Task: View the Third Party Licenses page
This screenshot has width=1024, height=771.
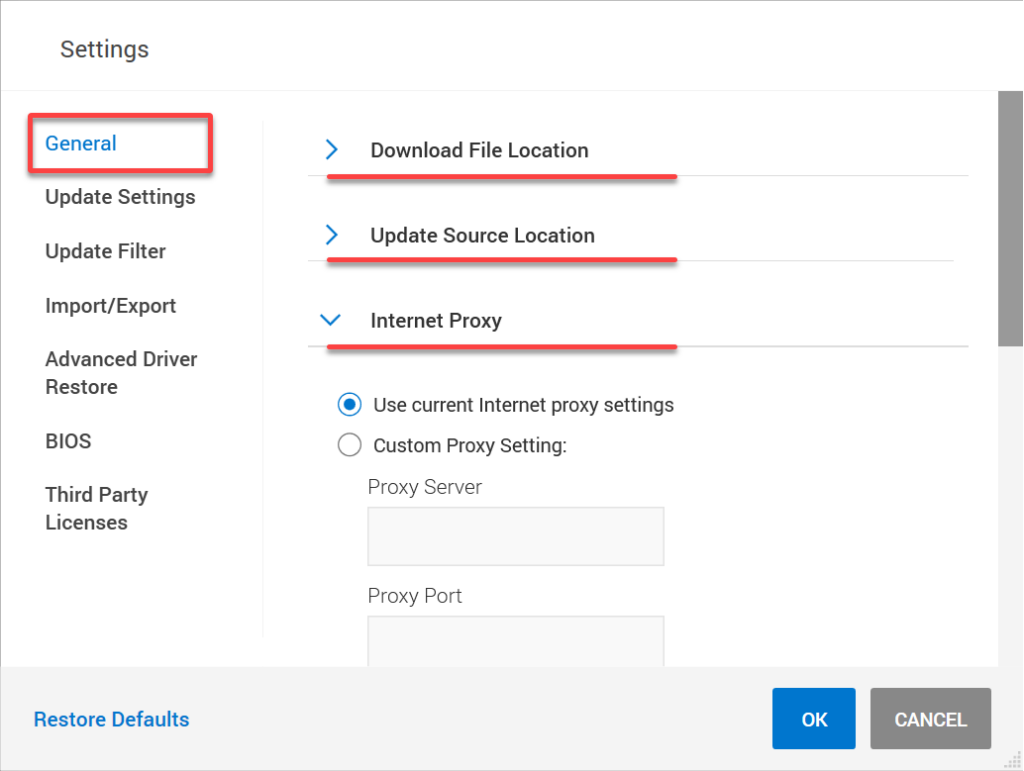Action: pyautogui.click(x=96, y=508)
